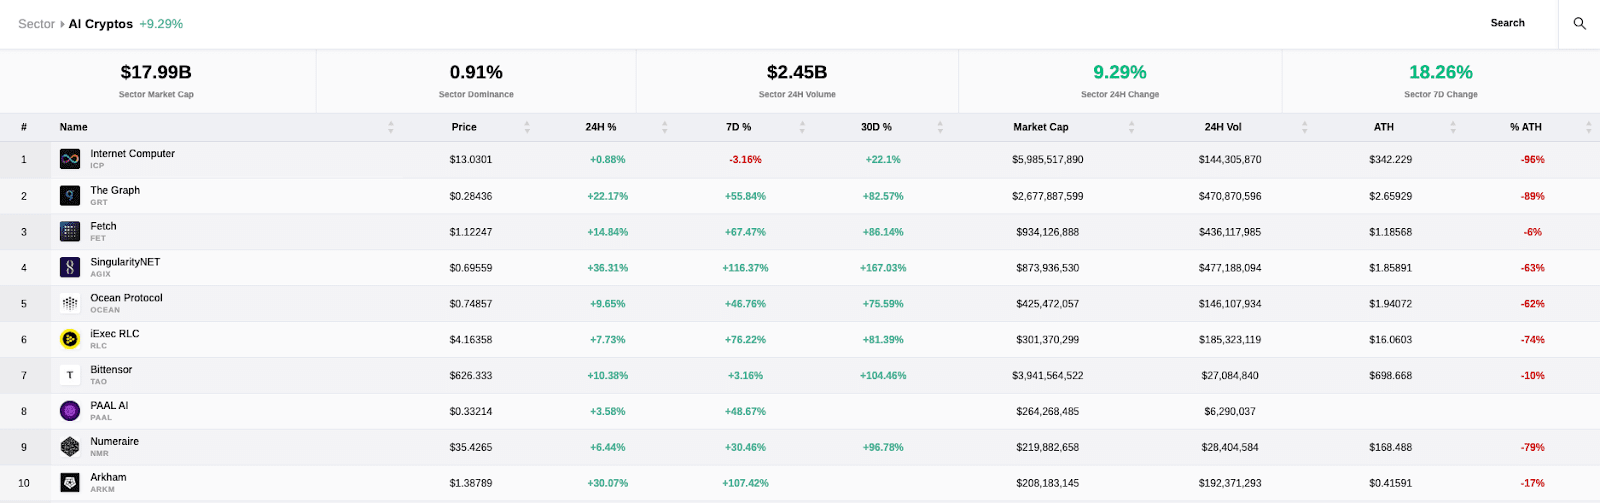Click PAAL AI market cap $264,268,485
Screen dimensions: 1600x503
(1048, 412)
